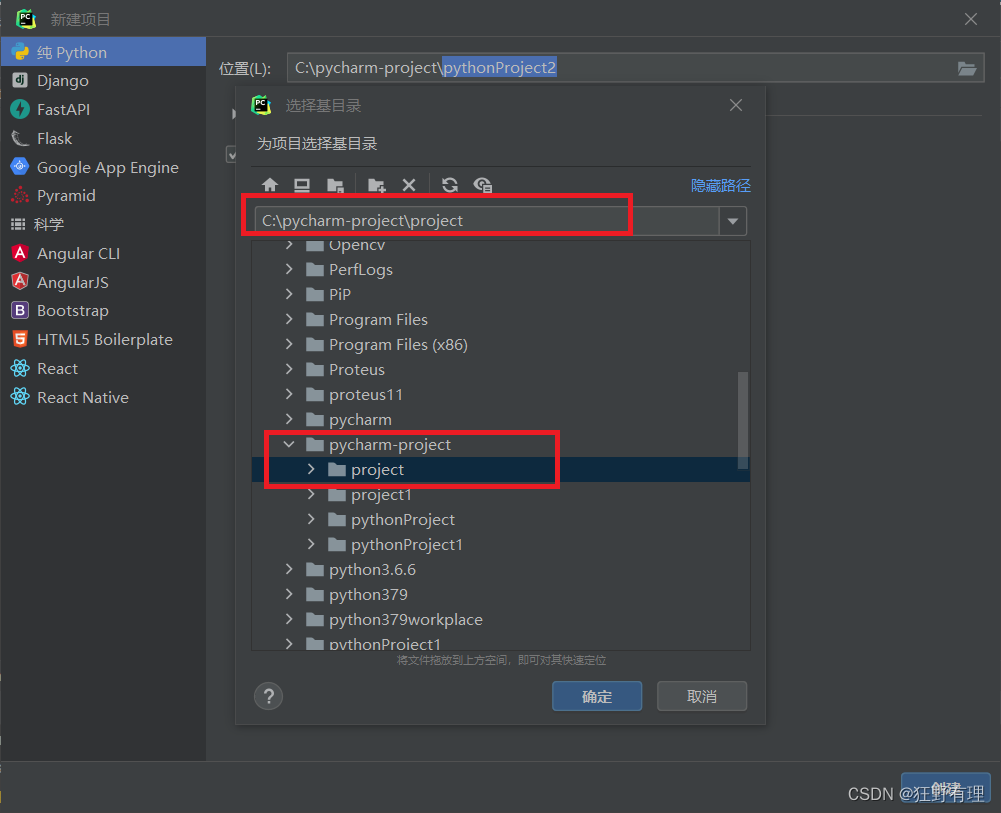Jump to desktop directory icon
Viewport: 1001px width, 813px height.
click(x=302, y=185)
